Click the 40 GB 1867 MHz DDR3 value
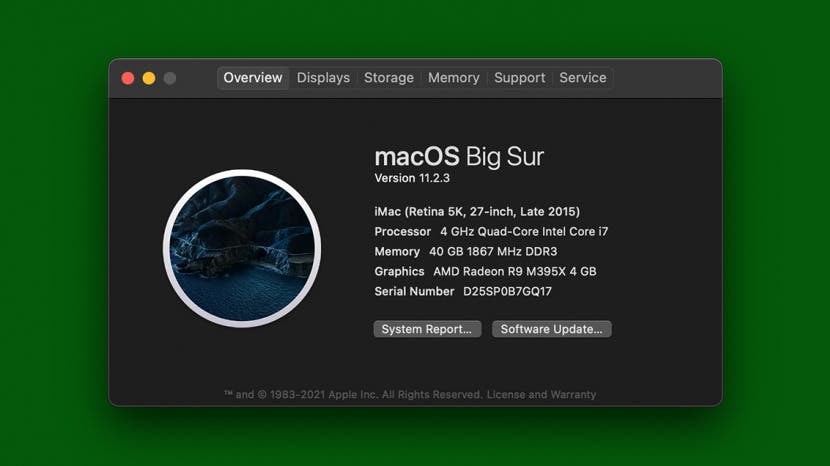The image size is (830, 466). 493,252
